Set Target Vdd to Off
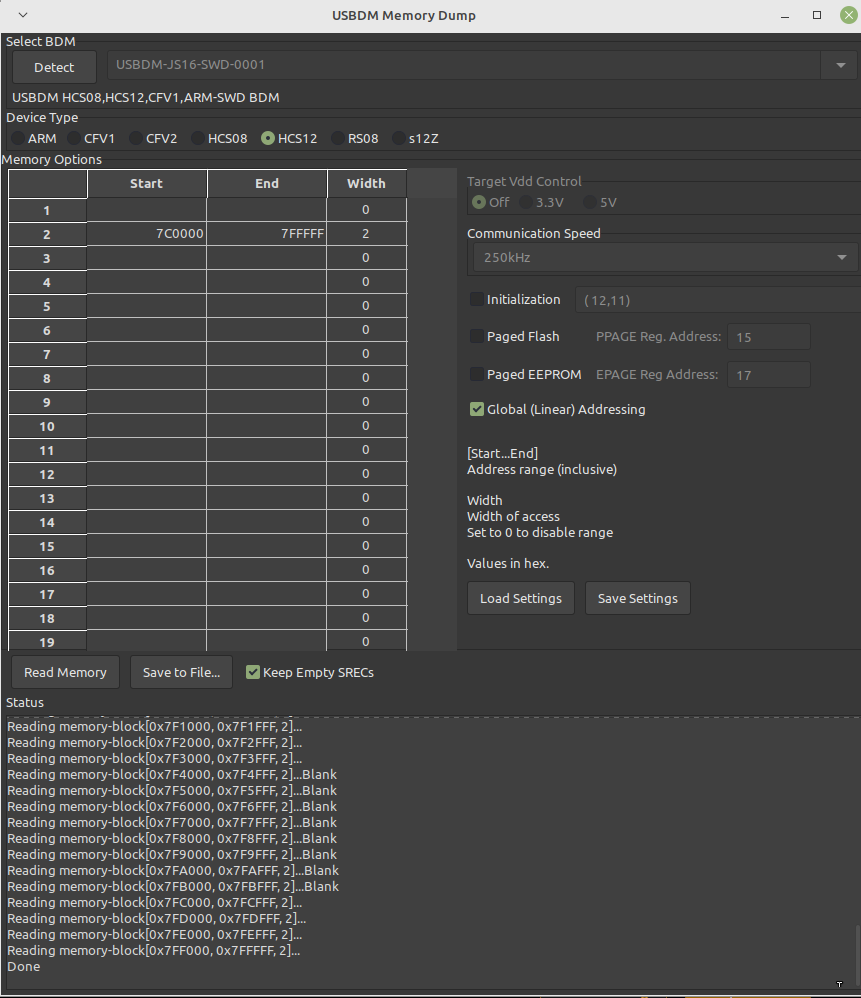Screen dimensions: 861x998 (x=491, y=202)
